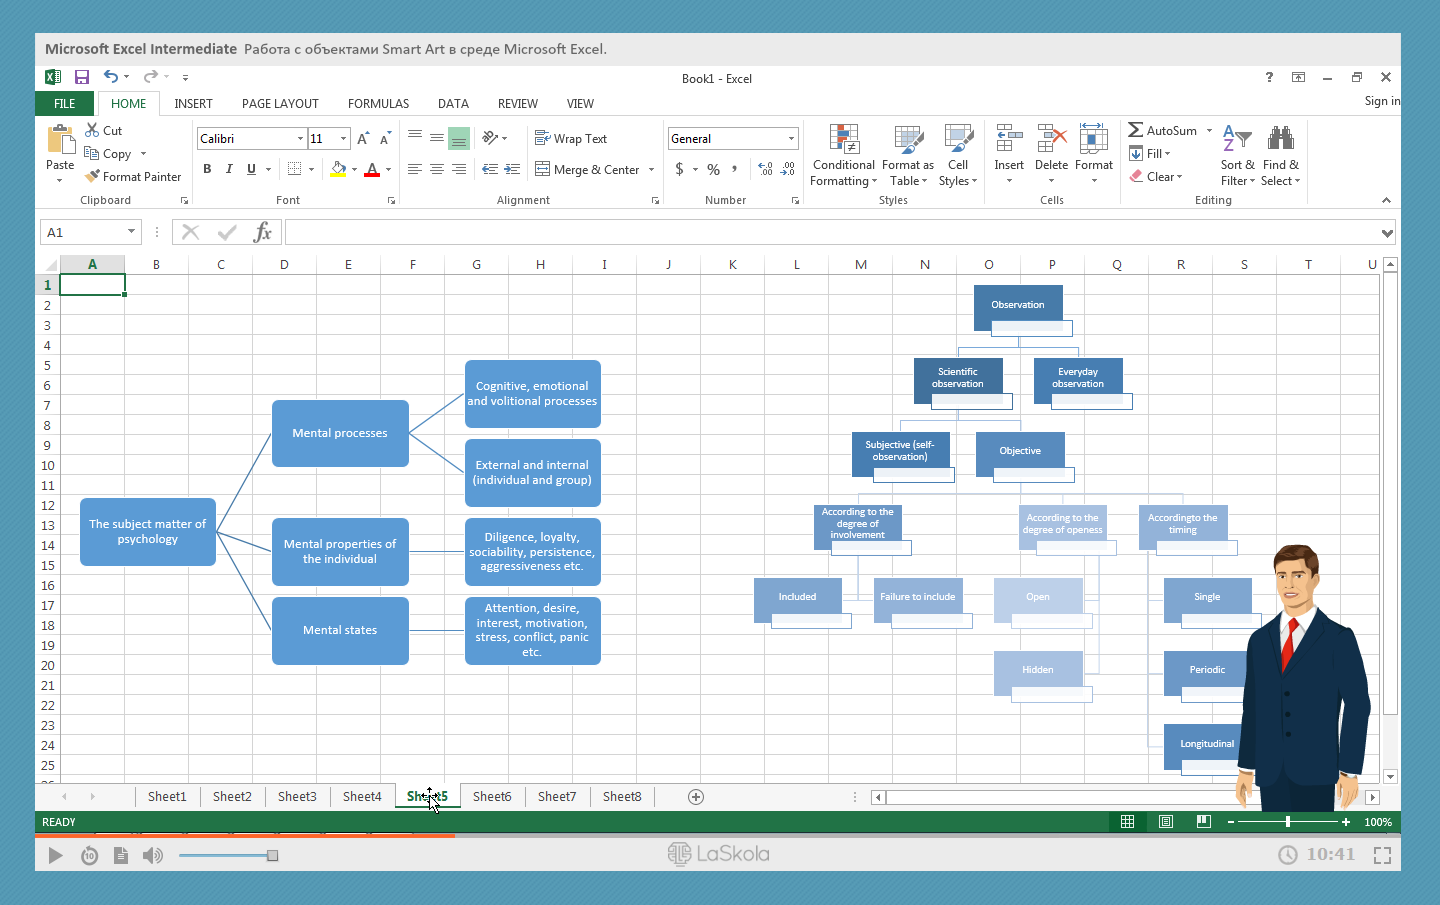
Task: Click the zoom slider in status bar
Action: (x=1287, y=822)
